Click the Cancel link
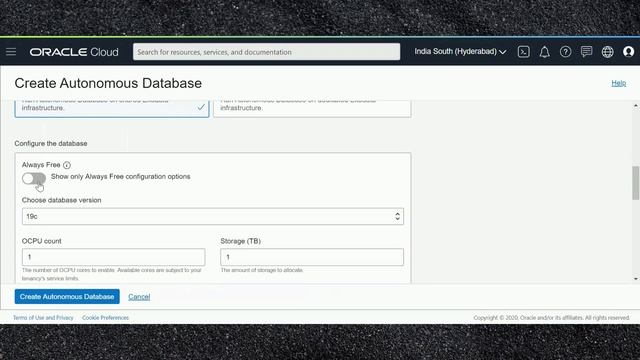640x360 pixels. coord(139,297)
